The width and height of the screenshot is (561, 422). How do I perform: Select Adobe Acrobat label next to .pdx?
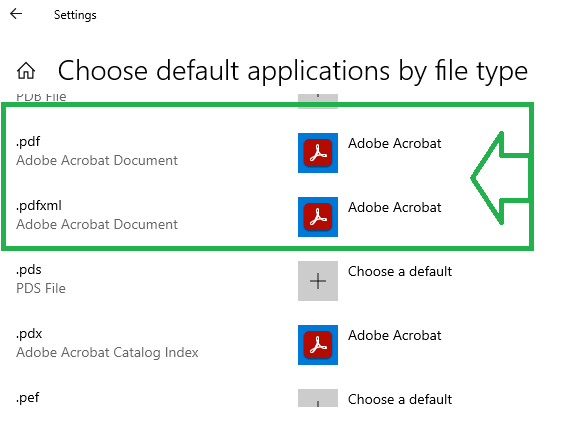pyautogui.click(x=395, y=335)
